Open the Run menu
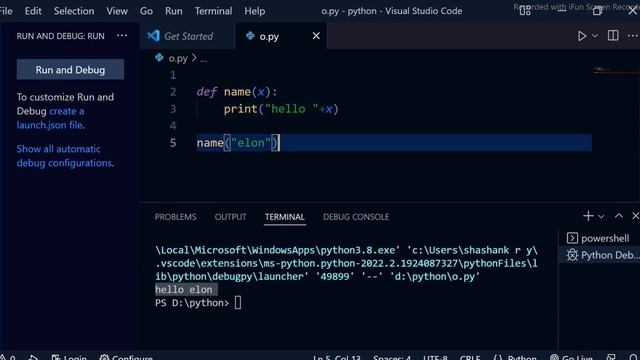The width and height of the screenshot is (640, 360). pyautogui.click(x=173, y=11)
